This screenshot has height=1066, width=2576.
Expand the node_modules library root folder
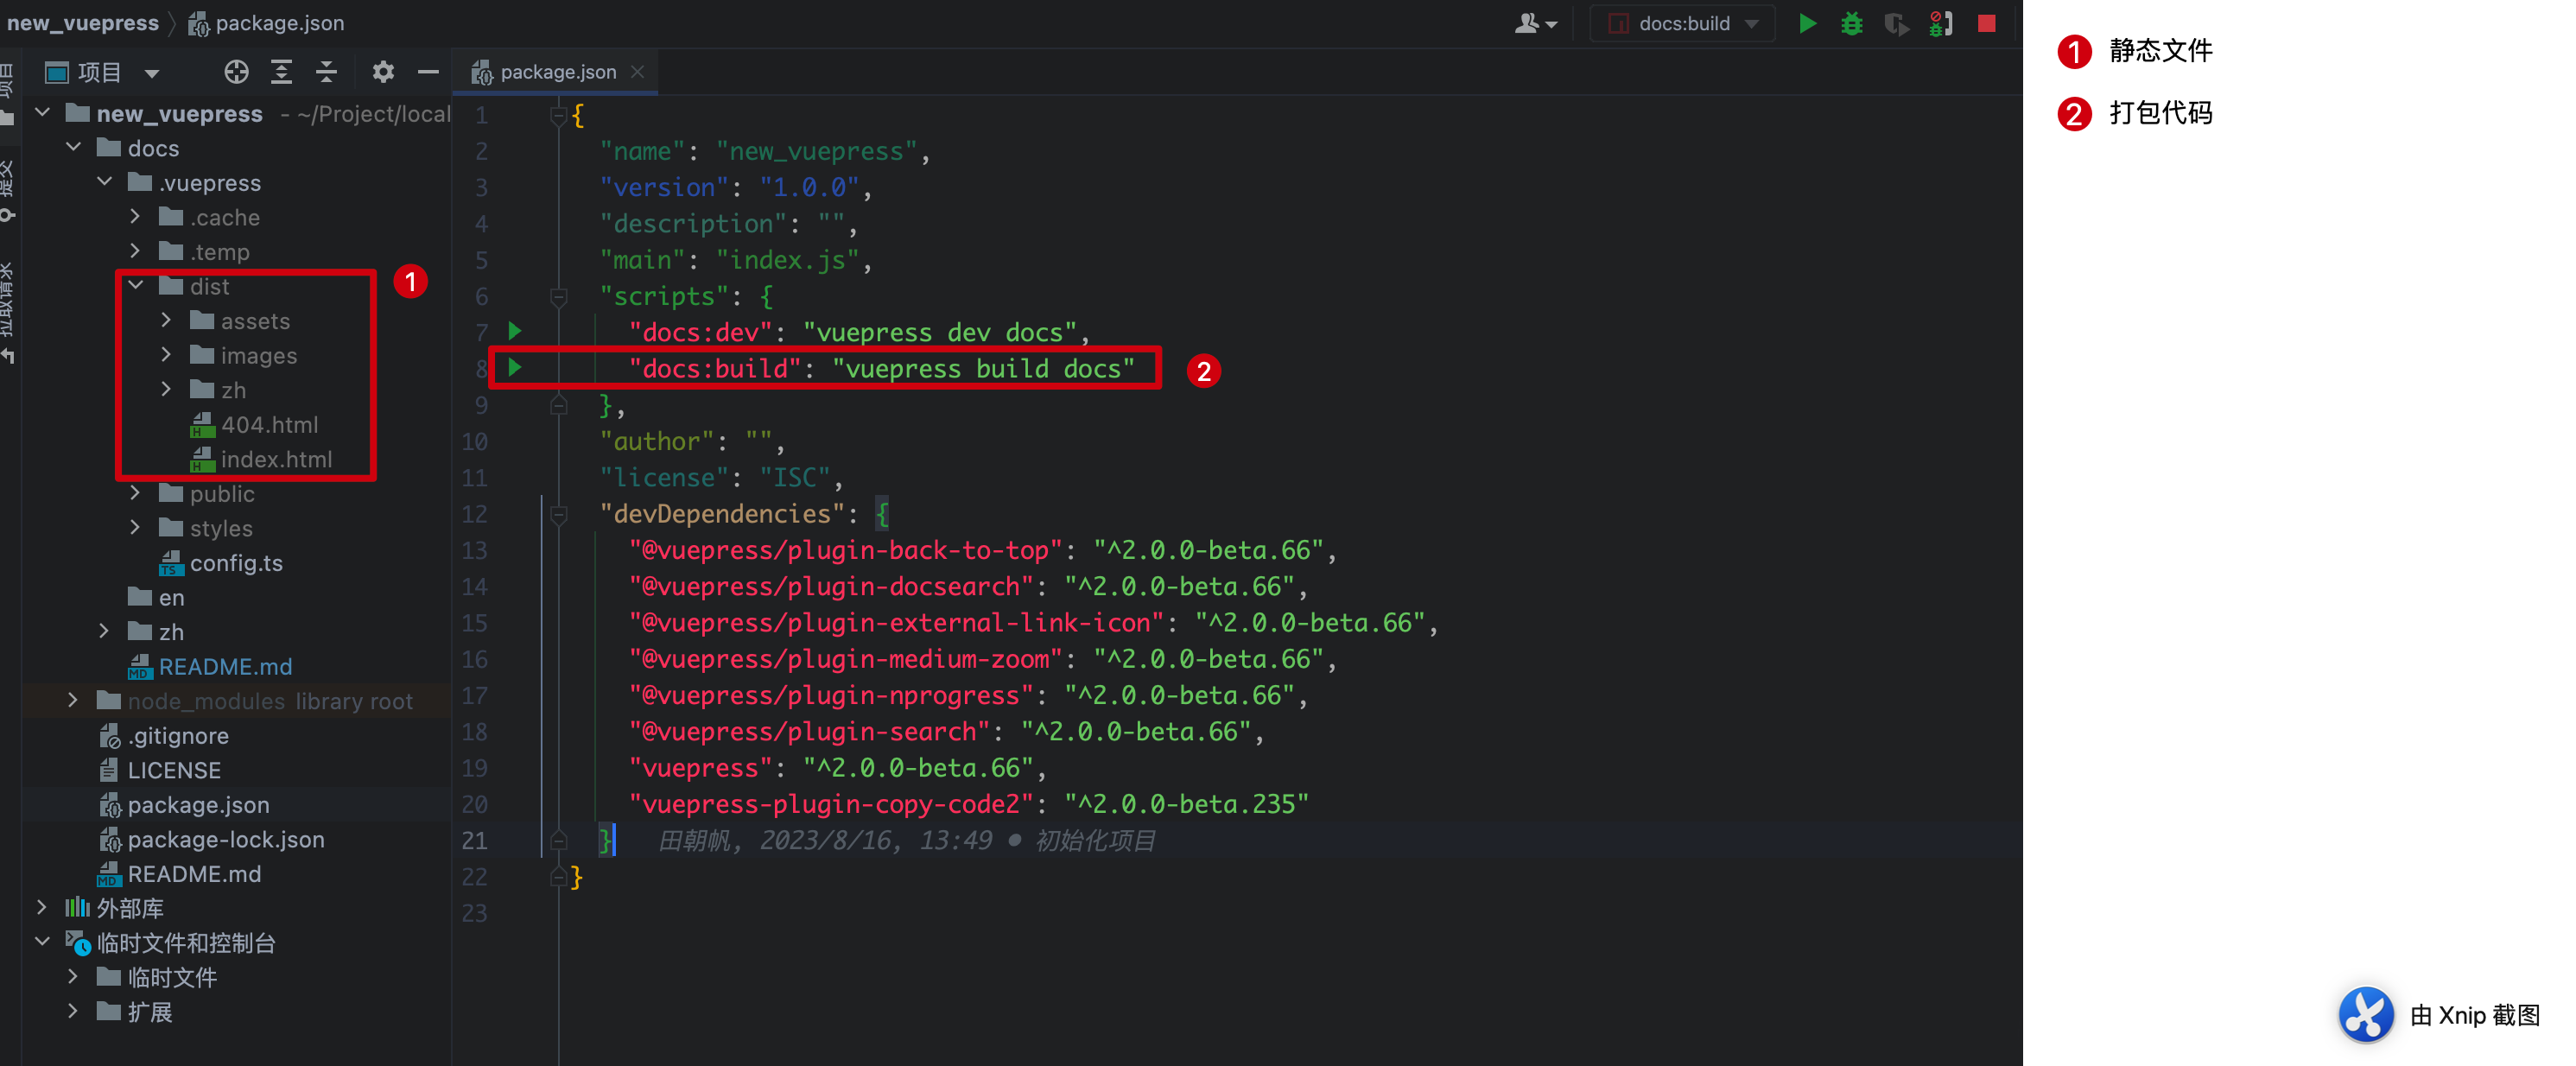click(x=73, y=701)
